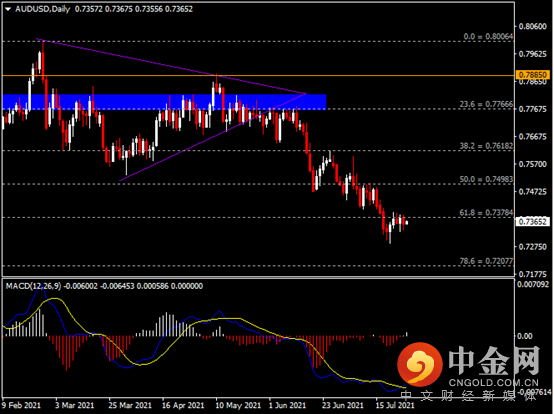Click the orange 0.78850 price label

click(533, 75)
